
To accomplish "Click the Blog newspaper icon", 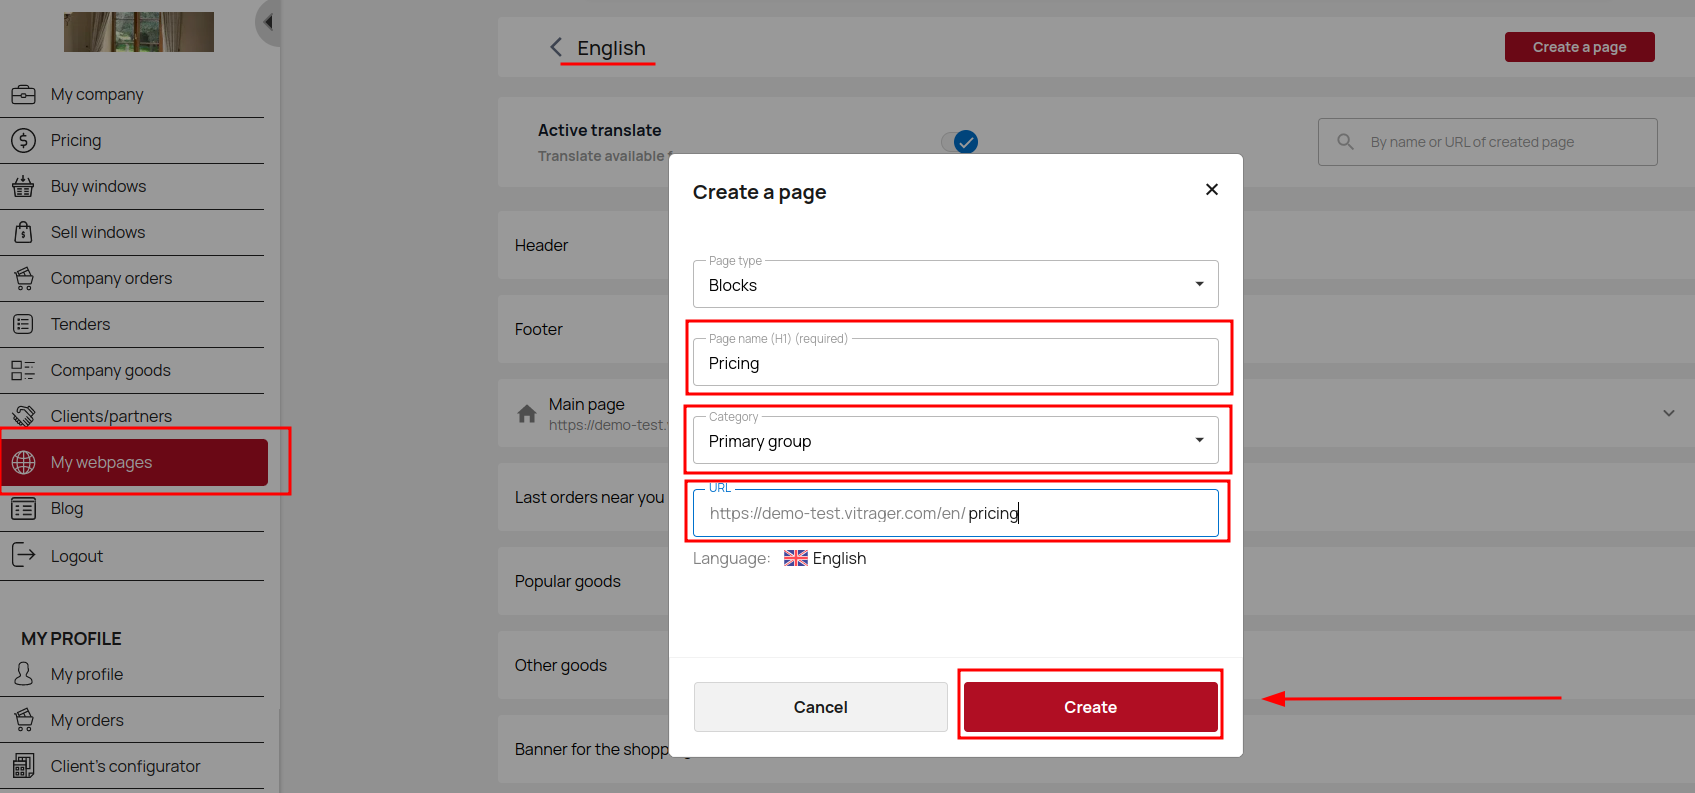I will point(23,508).
